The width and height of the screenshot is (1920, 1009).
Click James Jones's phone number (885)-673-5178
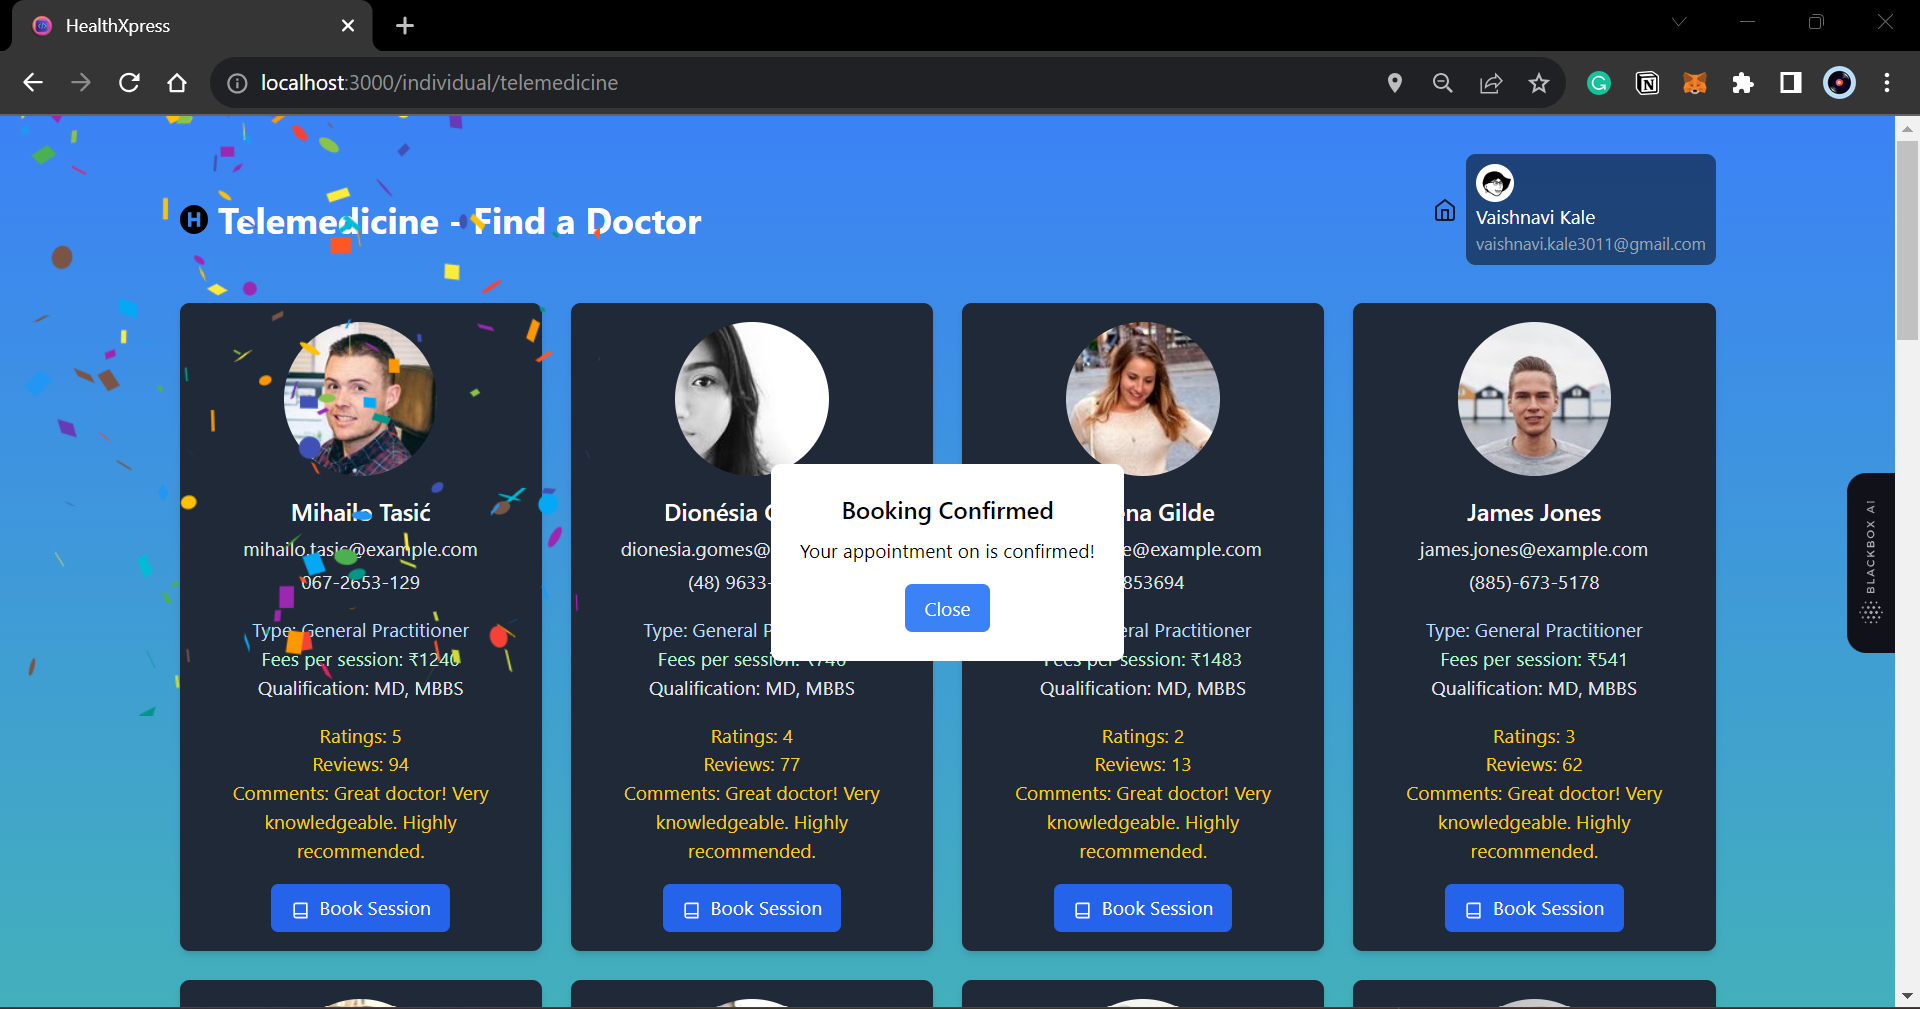click(1534, 582)
